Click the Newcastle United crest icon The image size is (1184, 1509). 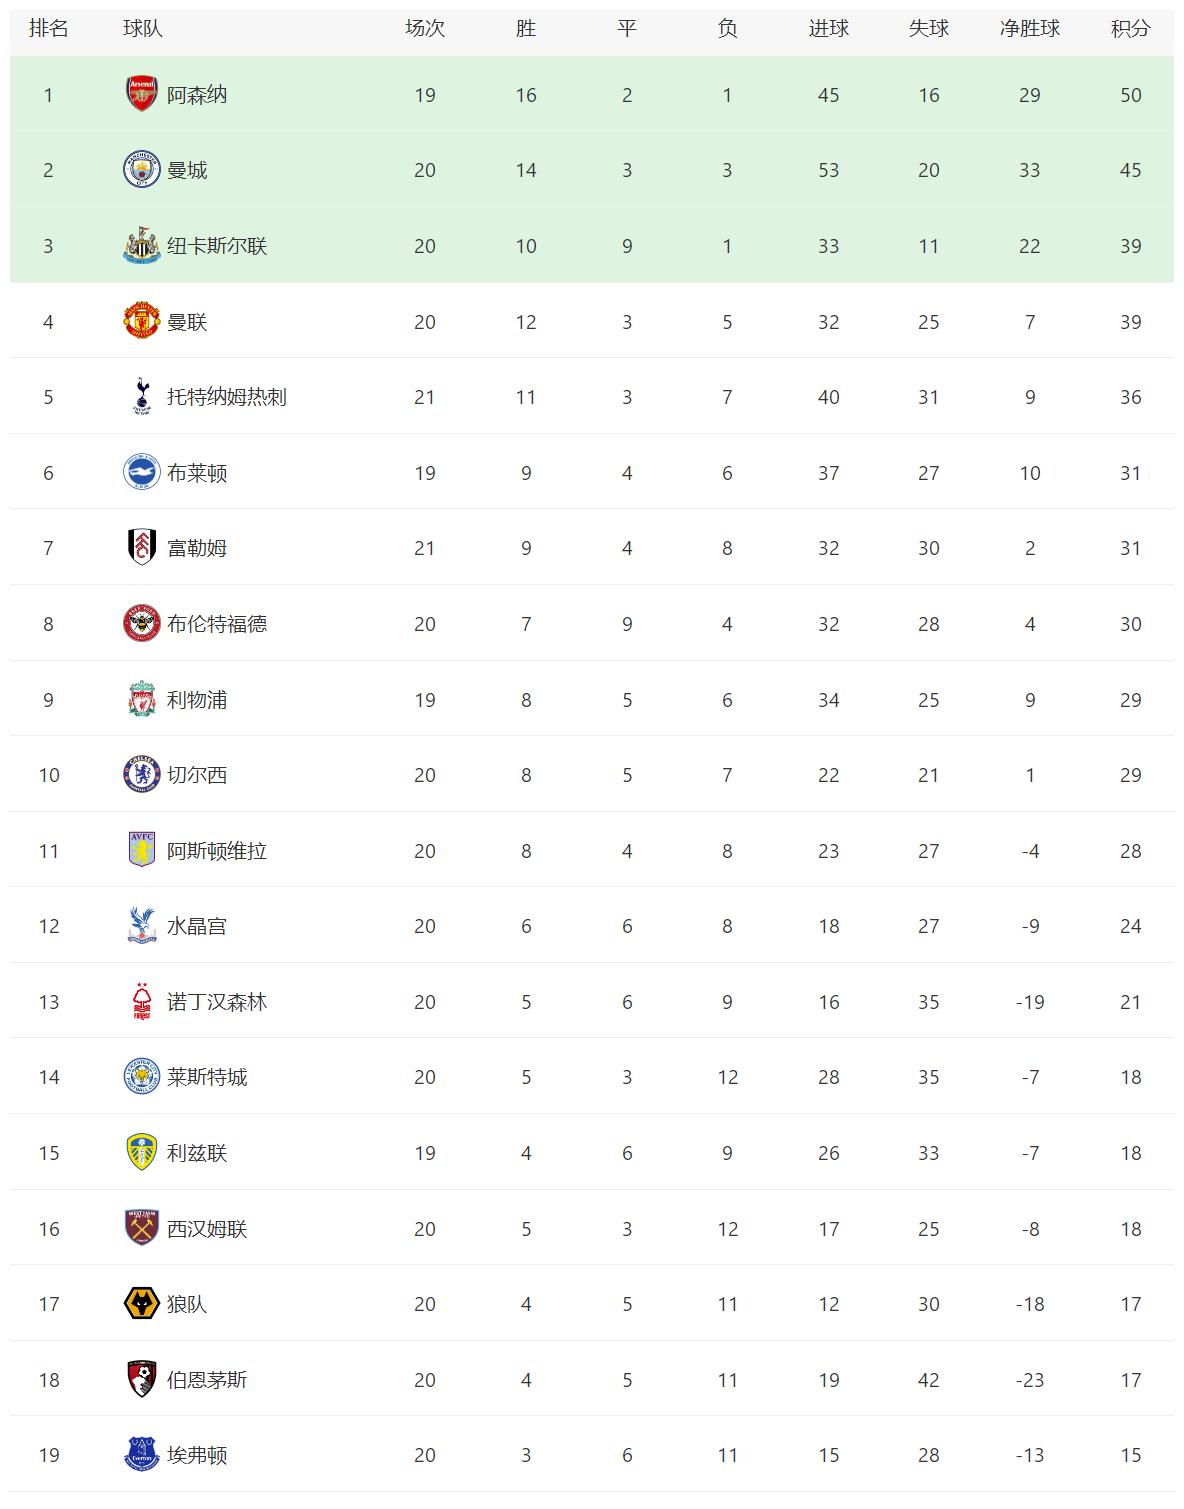141,246
